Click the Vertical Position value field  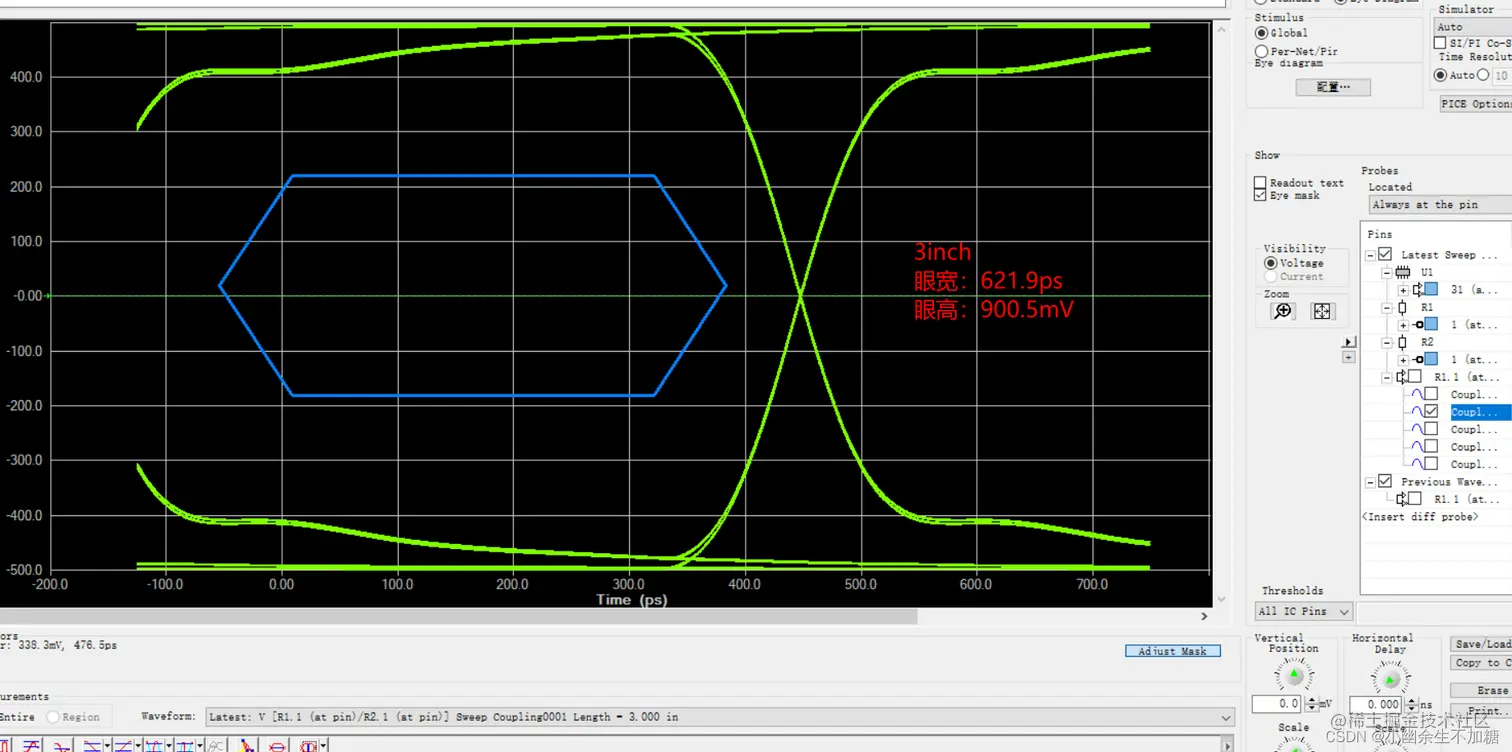(x=1276, y=705)
